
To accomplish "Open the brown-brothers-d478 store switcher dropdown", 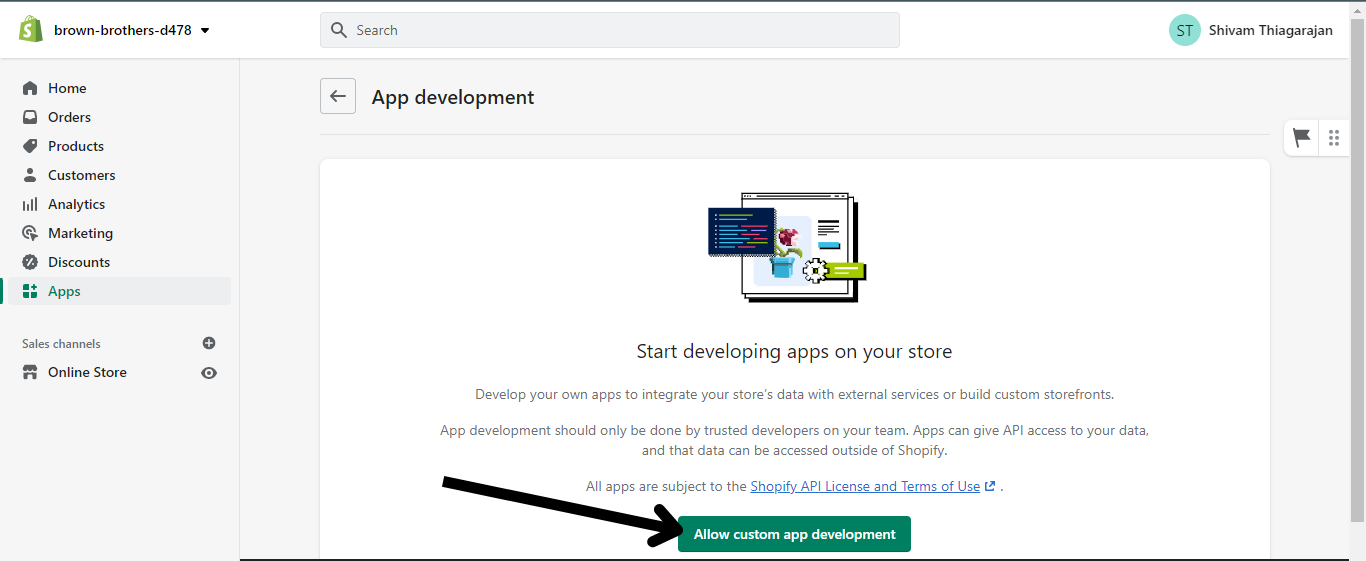I will [131, 30].
